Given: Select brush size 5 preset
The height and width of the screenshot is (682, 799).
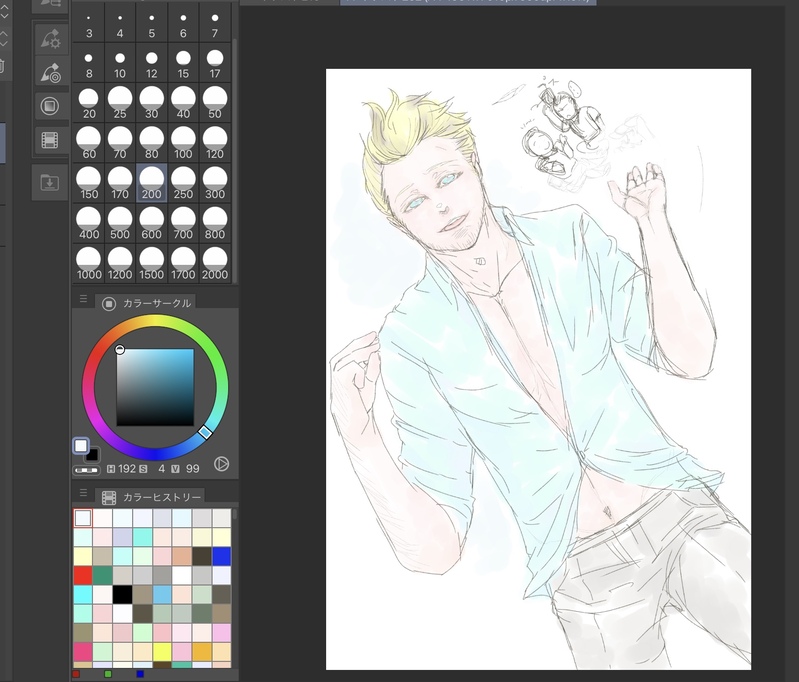Looking at the screenshot, I should pyautogui.click(x=151, y=24).
